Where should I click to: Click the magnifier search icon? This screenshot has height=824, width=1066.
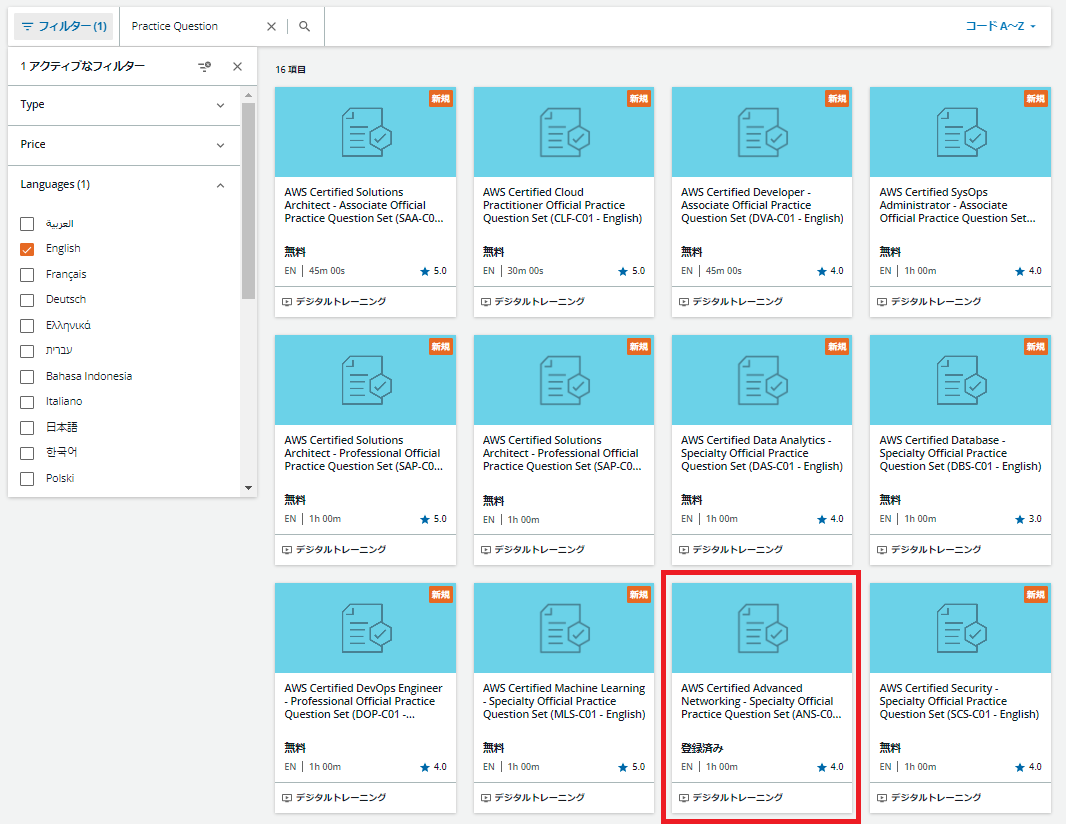(x=305, y=27)
